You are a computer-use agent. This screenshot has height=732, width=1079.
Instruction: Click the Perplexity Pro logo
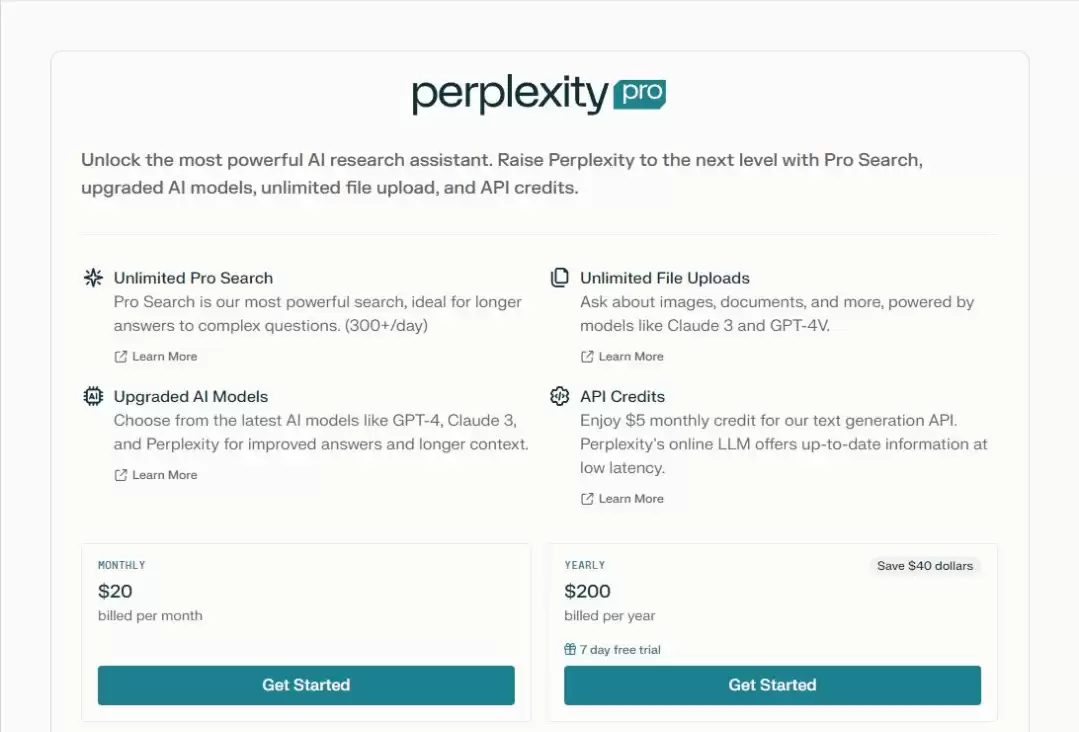coord(539,94)
